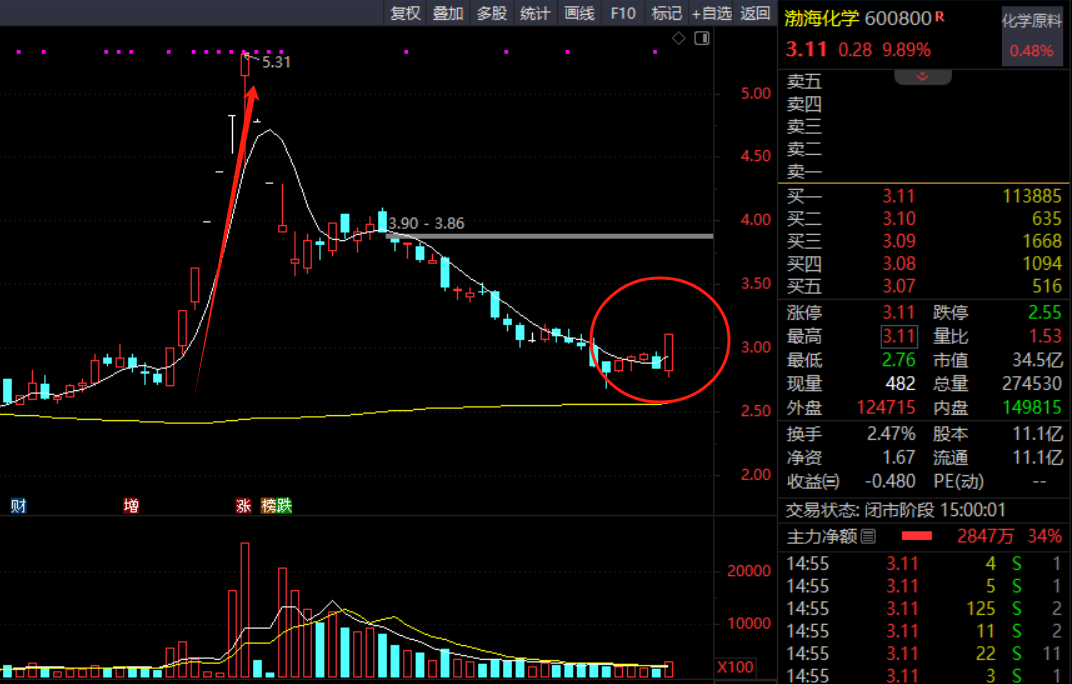Viewport: 1072px width, 684px height.
Task: Click the 涨 limit-up event badge
Action: coord(243,506)
